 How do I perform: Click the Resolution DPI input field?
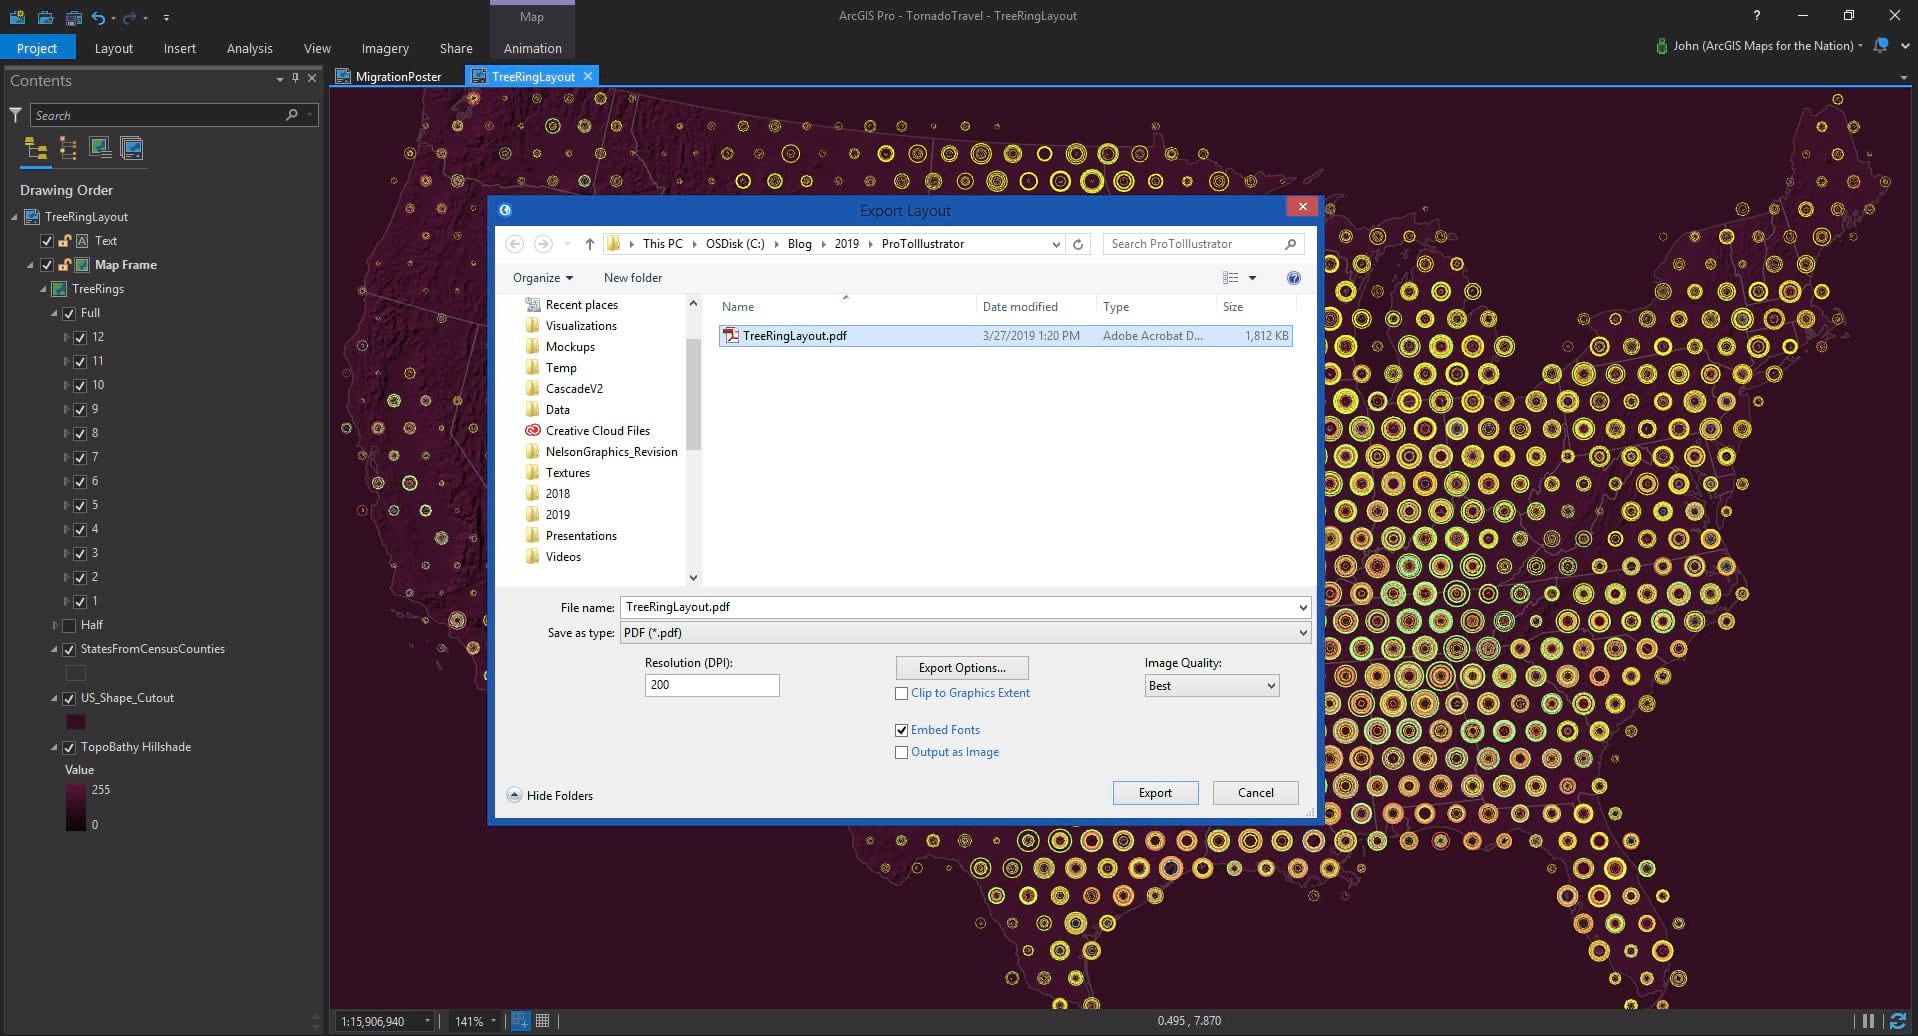tap(711, 685)
